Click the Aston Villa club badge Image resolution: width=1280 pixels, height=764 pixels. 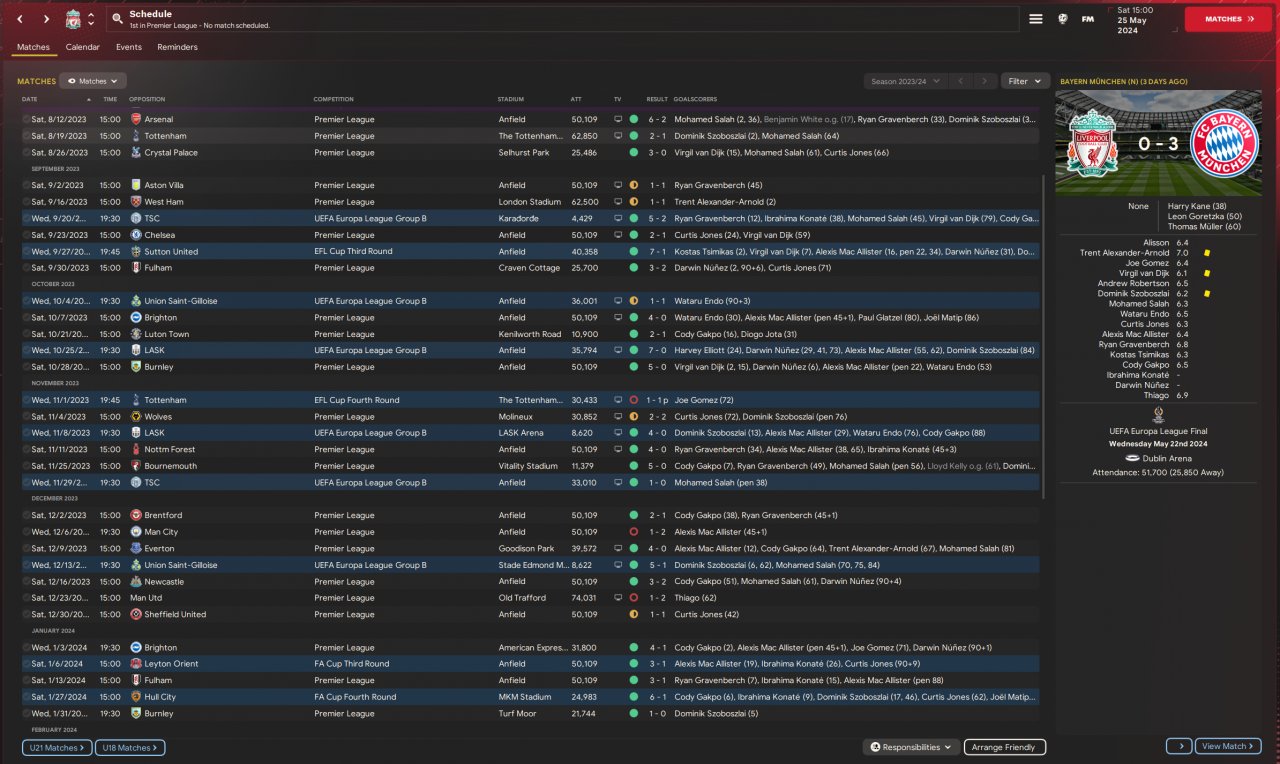pos(136,185)
